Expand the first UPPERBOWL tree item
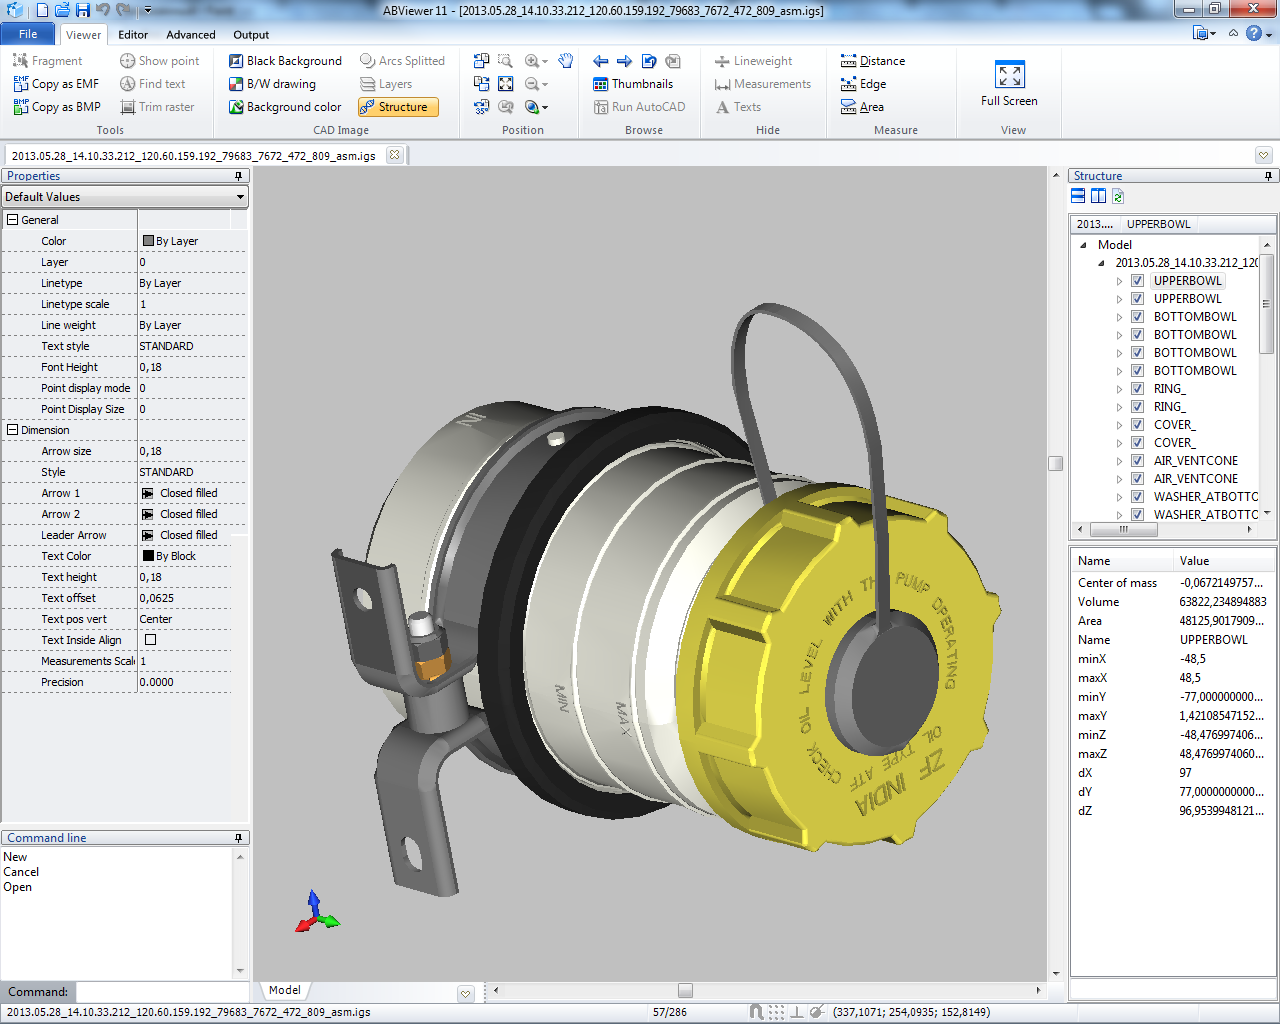Image resolution: width=1280 pixels, height=1024 pixels. [1121, 280]
